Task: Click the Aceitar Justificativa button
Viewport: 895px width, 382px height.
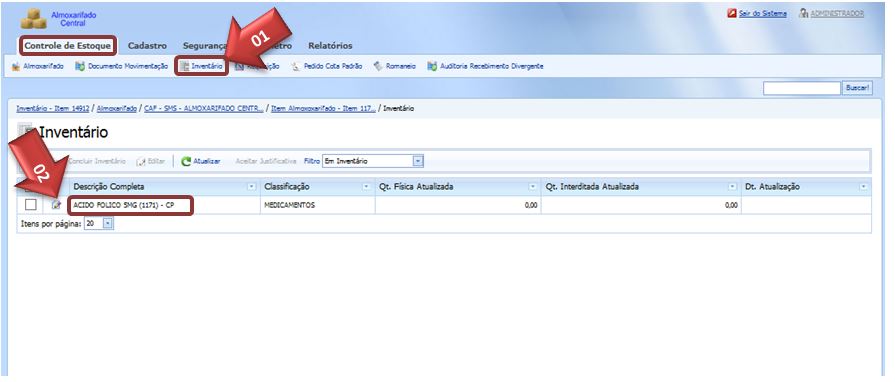Action: (265, 162)
